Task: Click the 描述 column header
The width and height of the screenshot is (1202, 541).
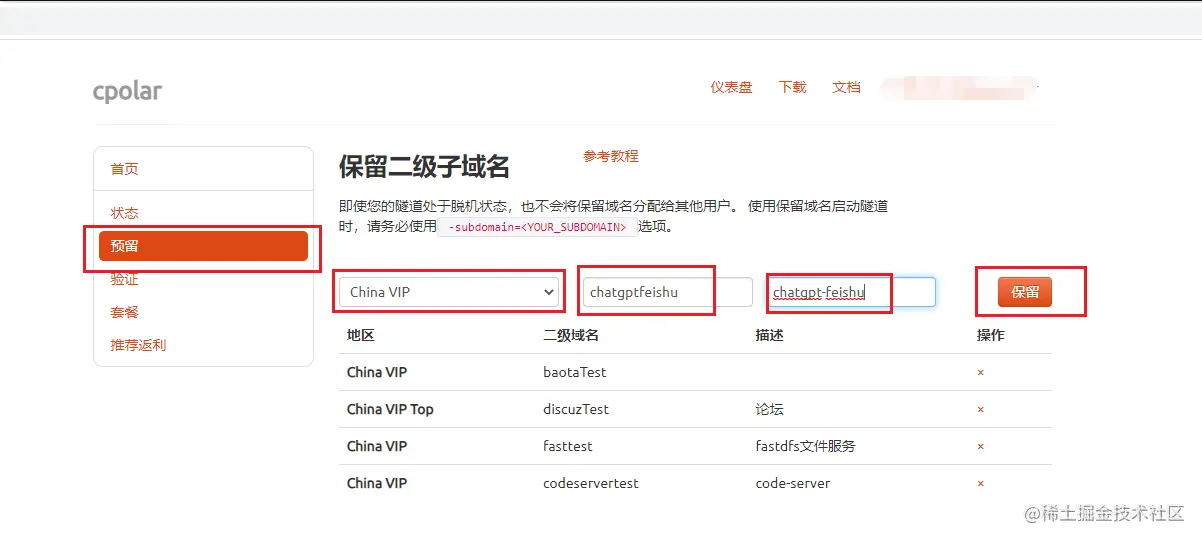Action: coord(770,335)
